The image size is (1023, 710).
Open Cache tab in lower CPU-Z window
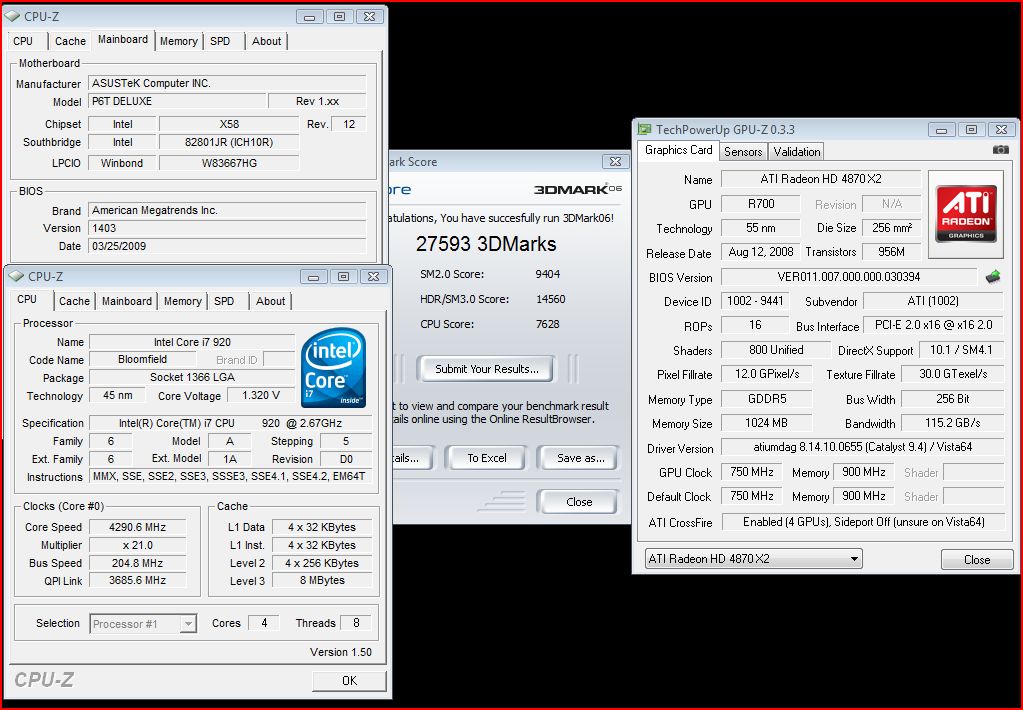click(74, 301)
